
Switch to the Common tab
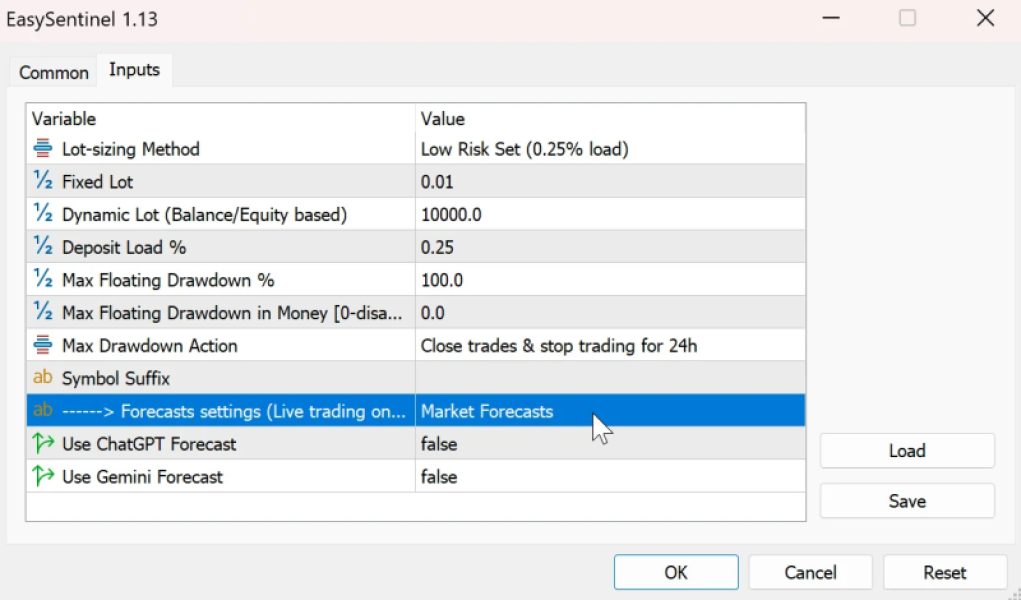point(54,72)
